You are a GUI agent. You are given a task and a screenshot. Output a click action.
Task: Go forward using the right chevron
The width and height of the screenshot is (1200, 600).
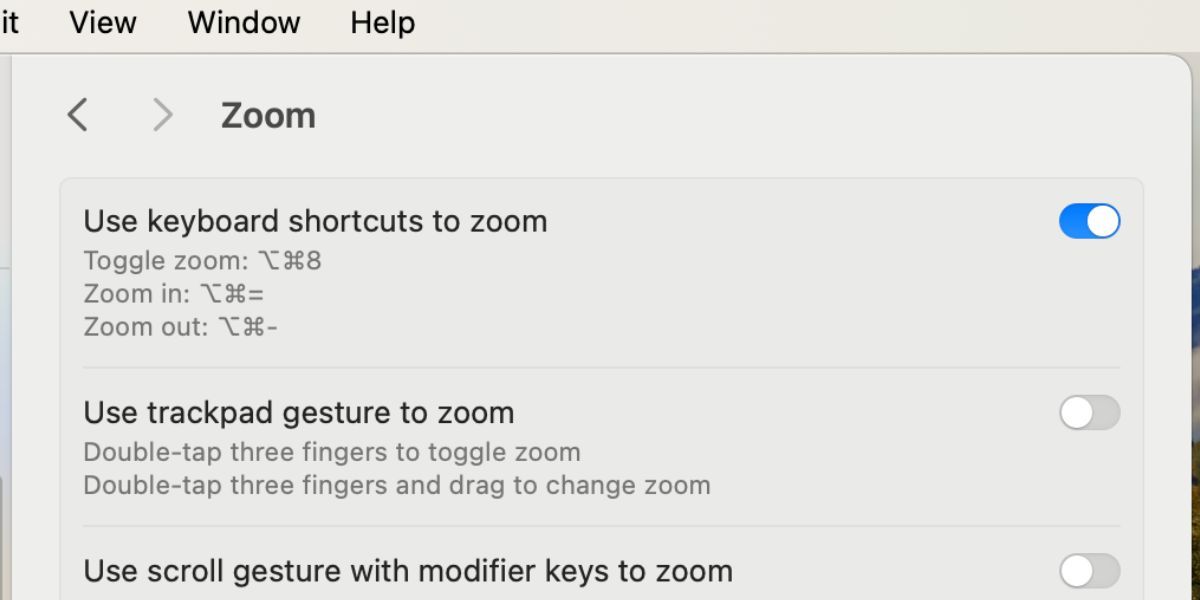point(162,115)
